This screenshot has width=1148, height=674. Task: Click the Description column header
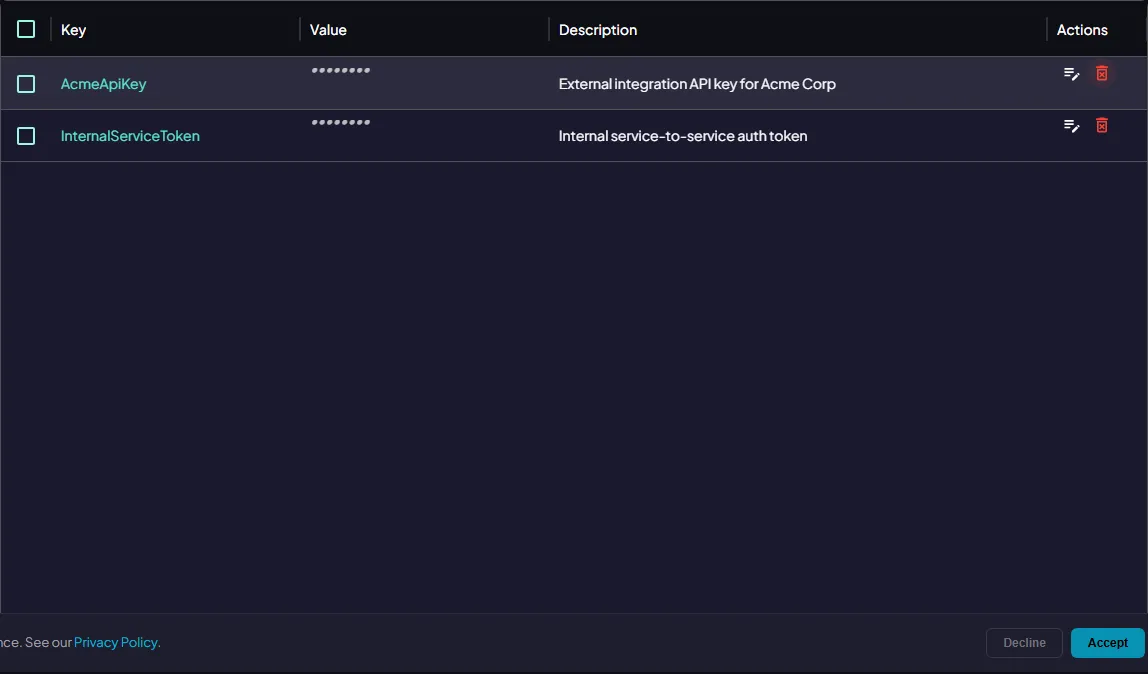coord(597,30)
